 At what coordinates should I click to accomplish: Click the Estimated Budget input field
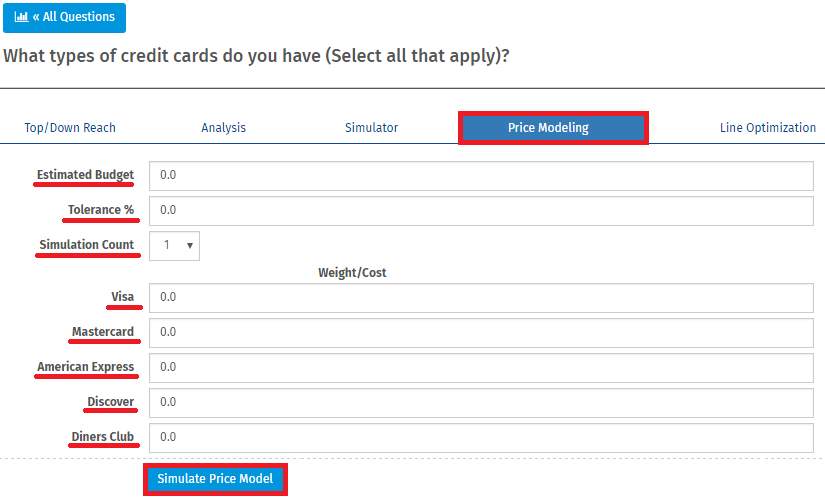pos(481,176)
